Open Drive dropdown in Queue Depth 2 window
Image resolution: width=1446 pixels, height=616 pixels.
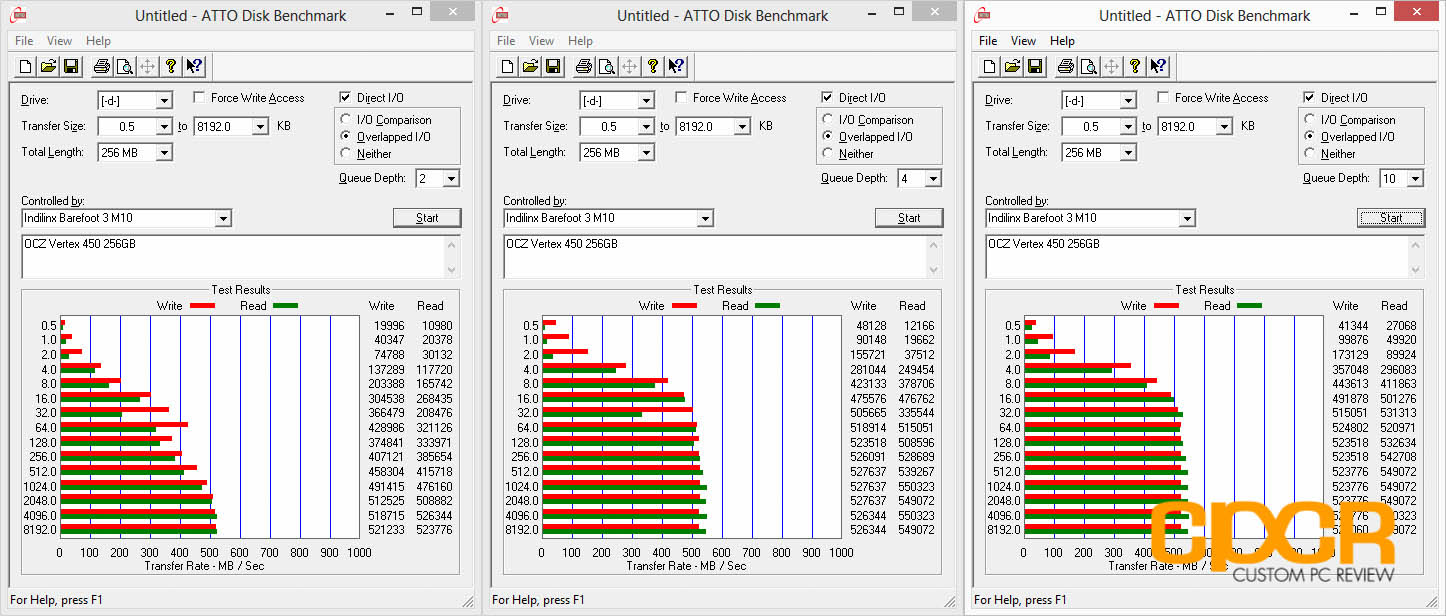pyautogui.click(x=164, y=100)
